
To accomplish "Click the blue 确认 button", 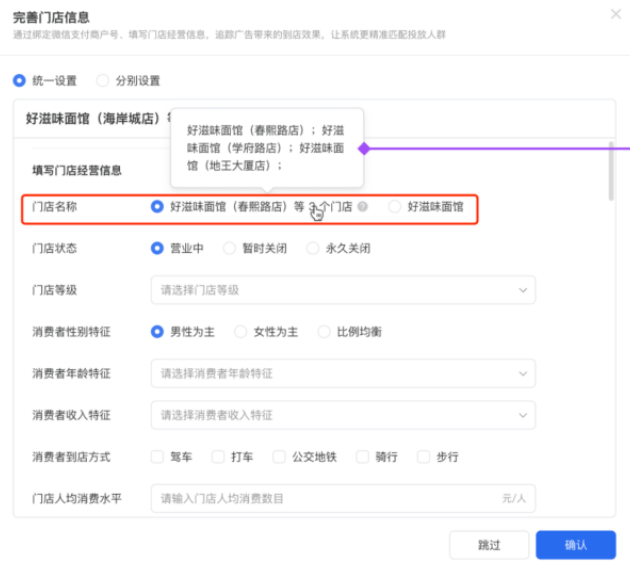I will click(x=575, y=545).
